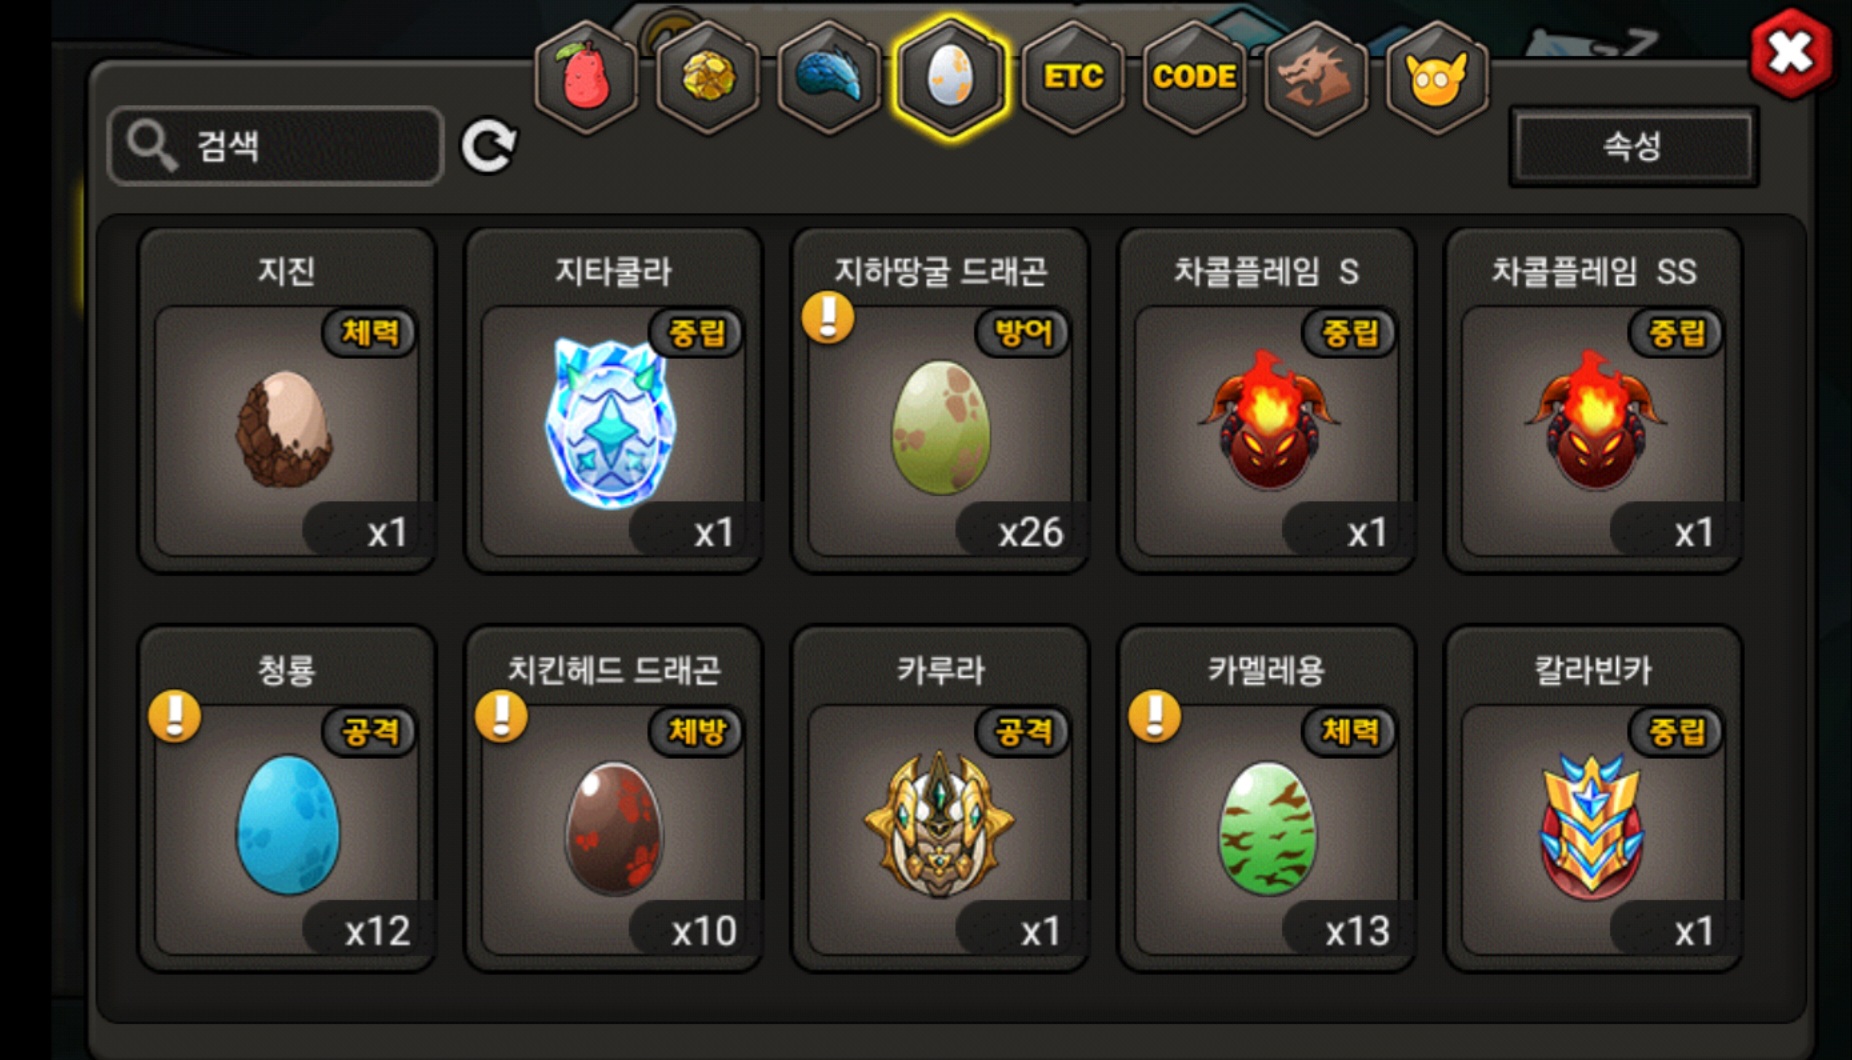
Task: Select the egg inventory tab
Action: pyautogui.click(x=950, y=77)
